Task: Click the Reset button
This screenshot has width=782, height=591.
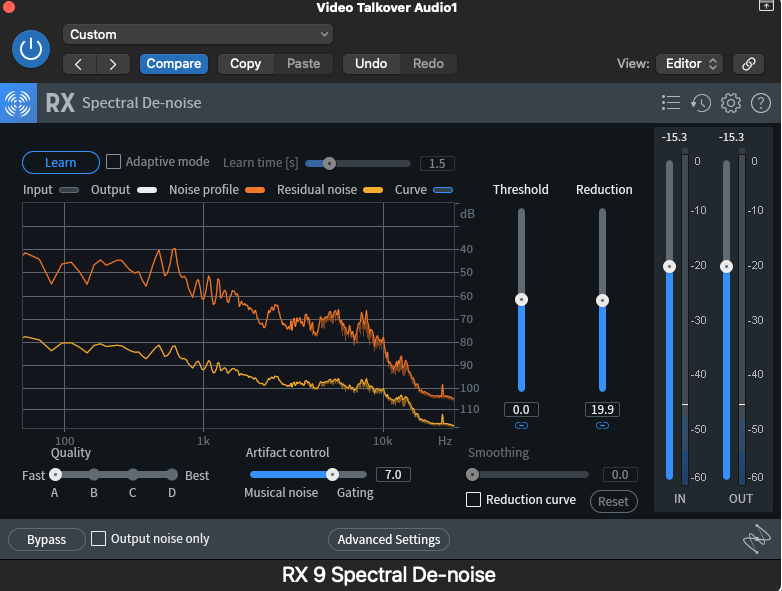Action: click(613, 501)
